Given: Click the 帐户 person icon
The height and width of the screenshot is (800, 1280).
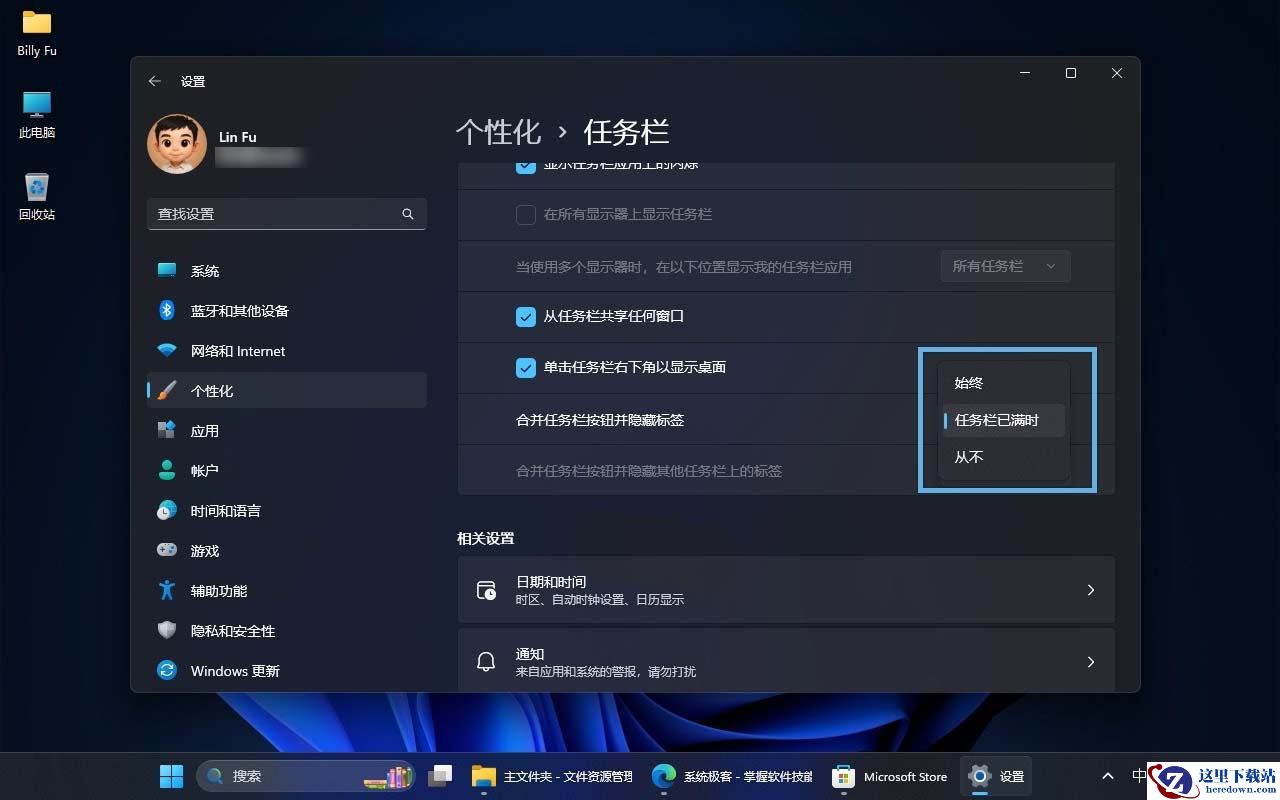Looking at the screenshot, I should point(167,470).
